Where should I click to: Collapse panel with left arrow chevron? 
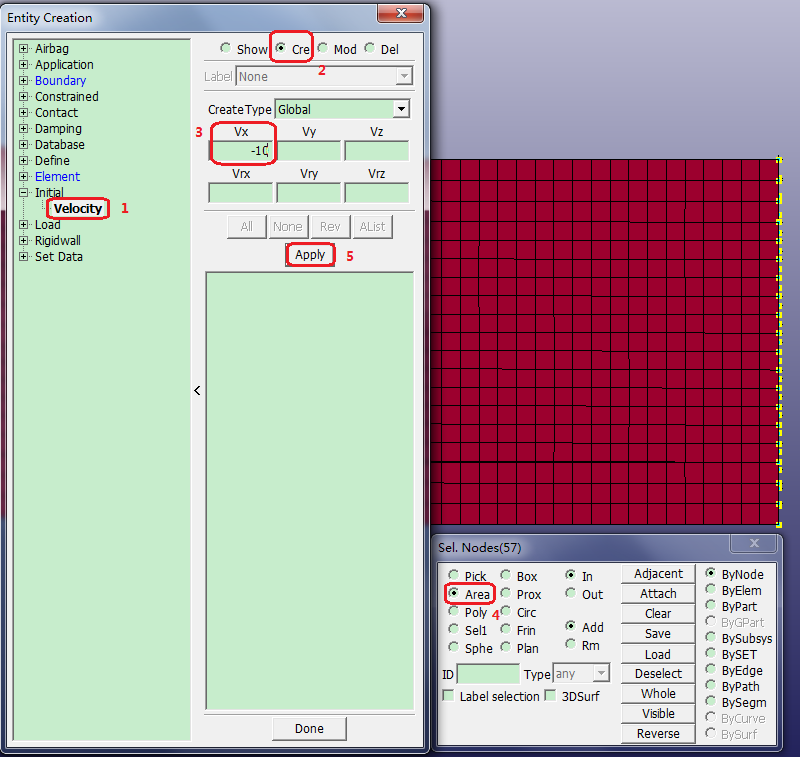point(197,391)
